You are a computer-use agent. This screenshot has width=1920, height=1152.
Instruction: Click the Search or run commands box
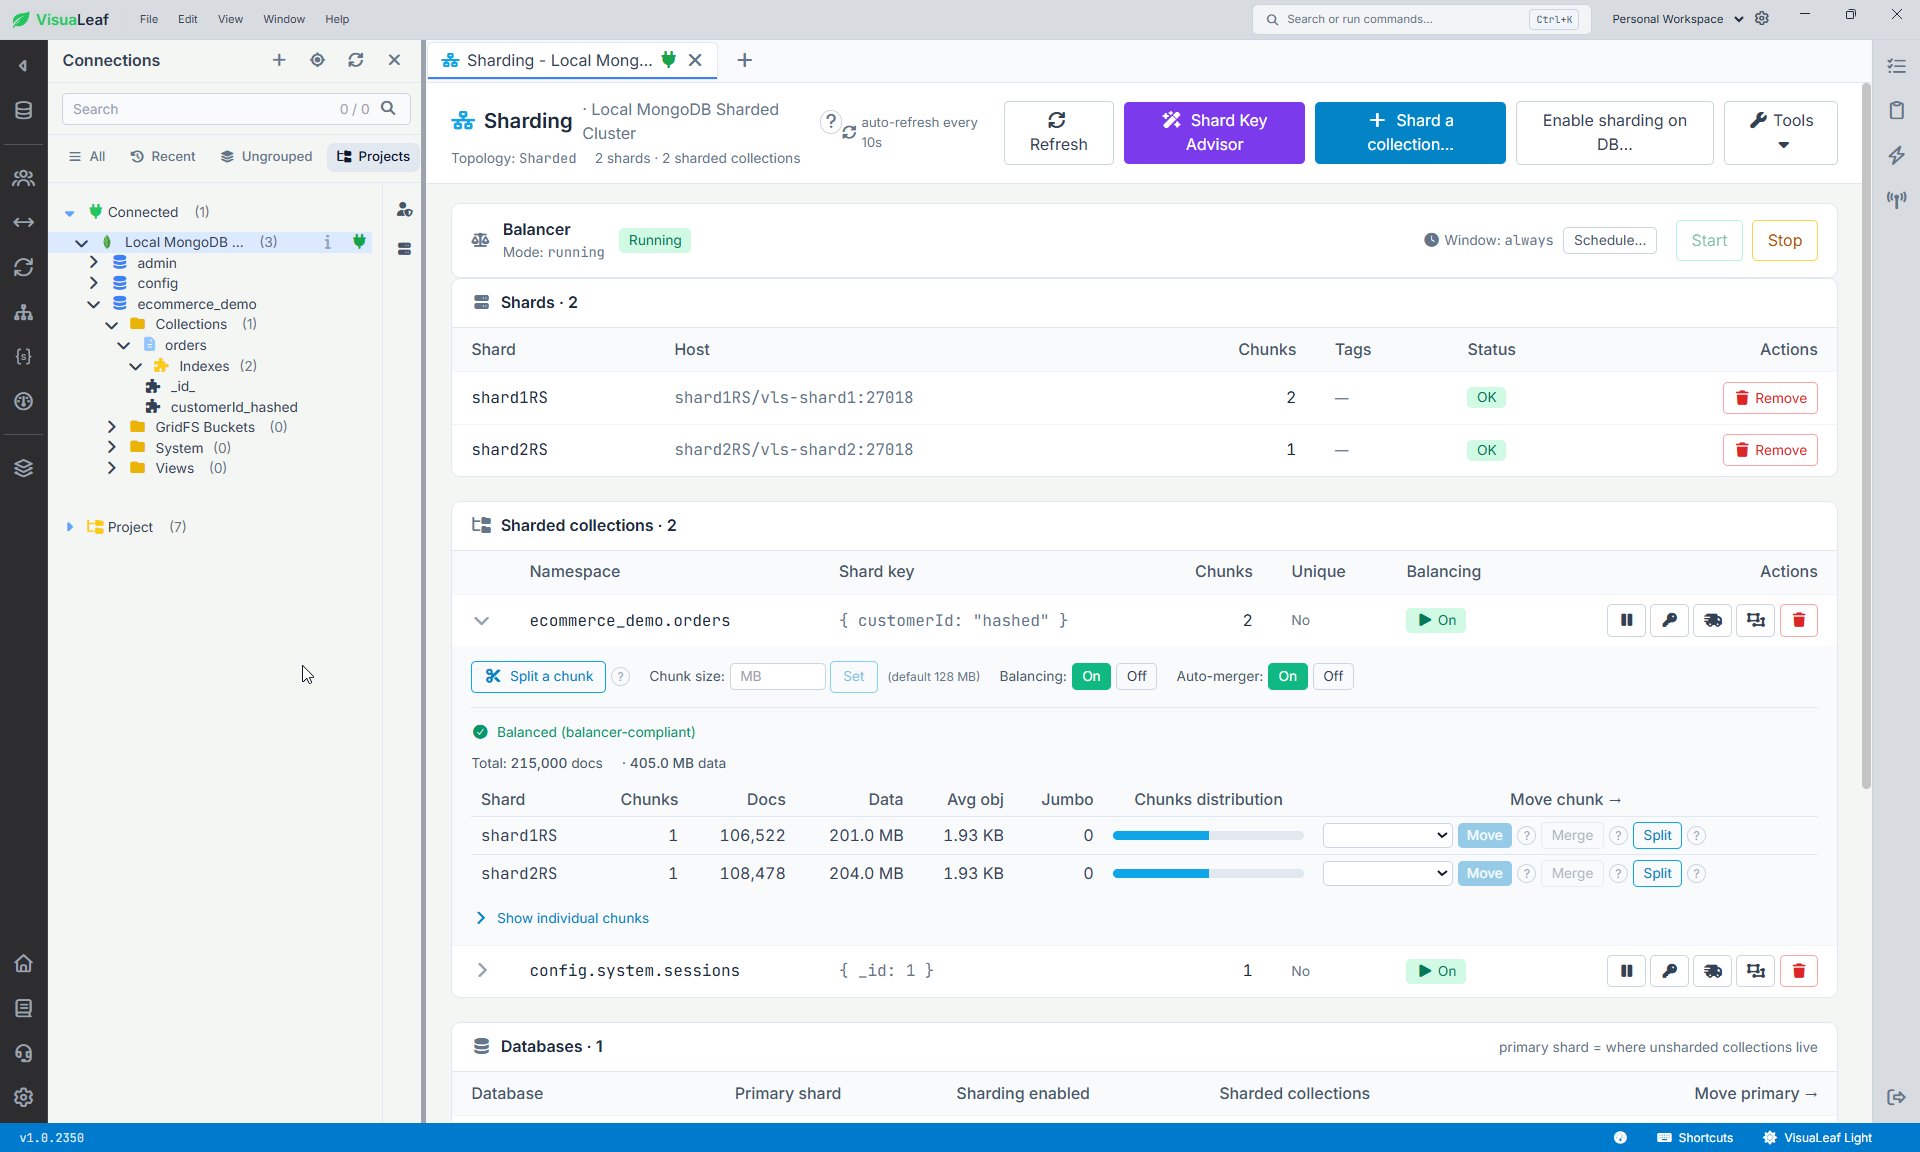1421,19
